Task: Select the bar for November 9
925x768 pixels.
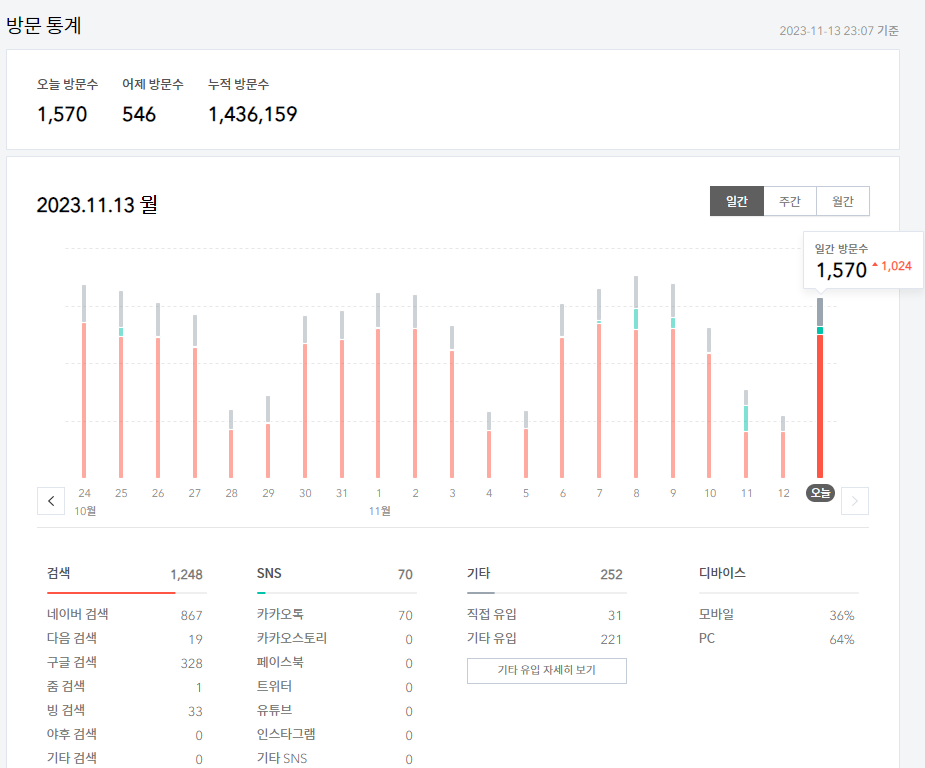Action: coord(673,381)
